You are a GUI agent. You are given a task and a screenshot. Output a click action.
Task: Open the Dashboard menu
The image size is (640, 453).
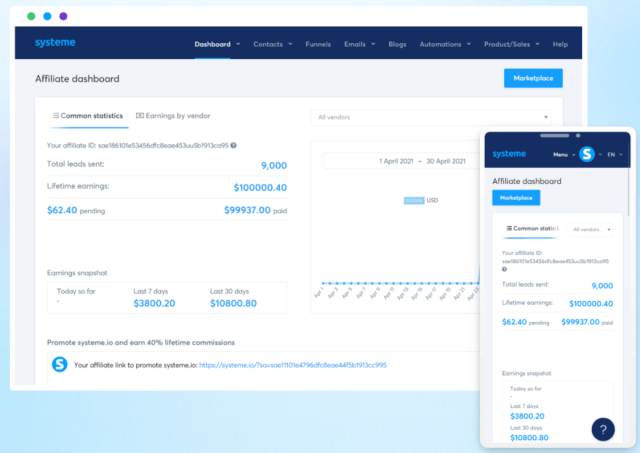(212, 44)
